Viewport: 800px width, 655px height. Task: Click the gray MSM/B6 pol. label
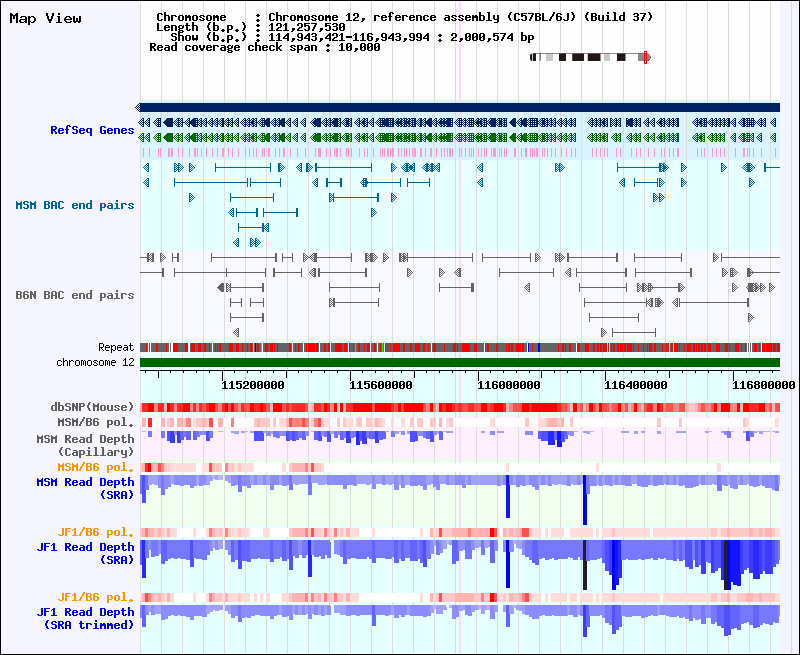pyautogui.click(x=95, y=422)
